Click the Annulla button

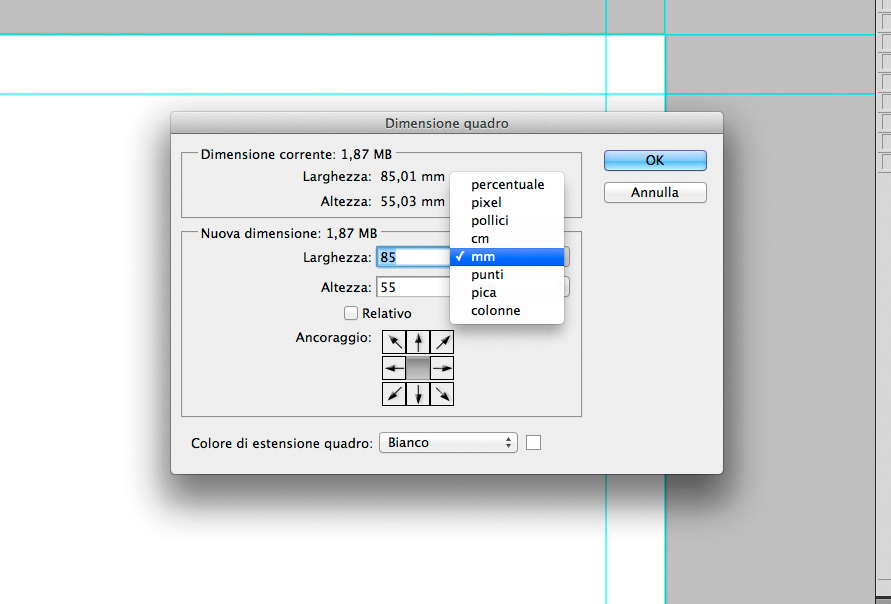655,192
